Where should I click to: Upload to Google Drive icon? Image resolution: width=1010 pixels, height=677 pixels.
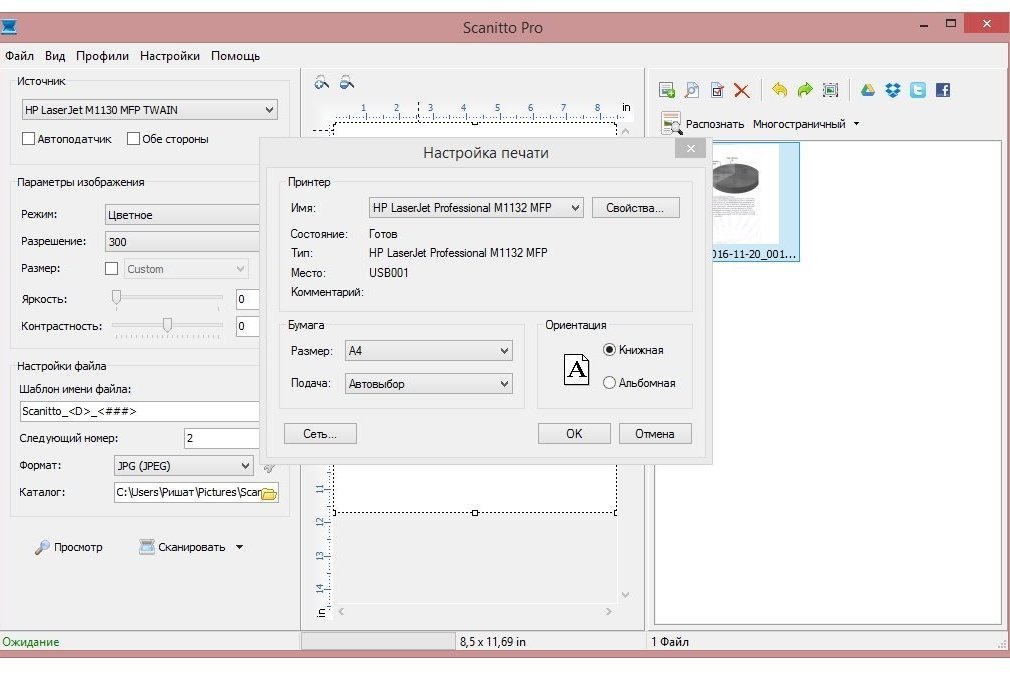coord(868,90)
